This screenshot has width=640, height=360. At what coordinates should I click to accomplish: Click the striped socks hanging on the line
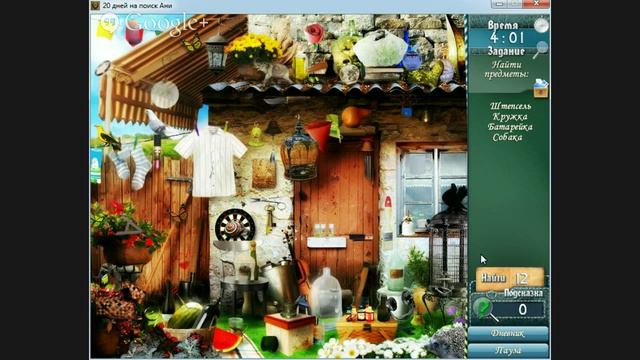[131, 167]
